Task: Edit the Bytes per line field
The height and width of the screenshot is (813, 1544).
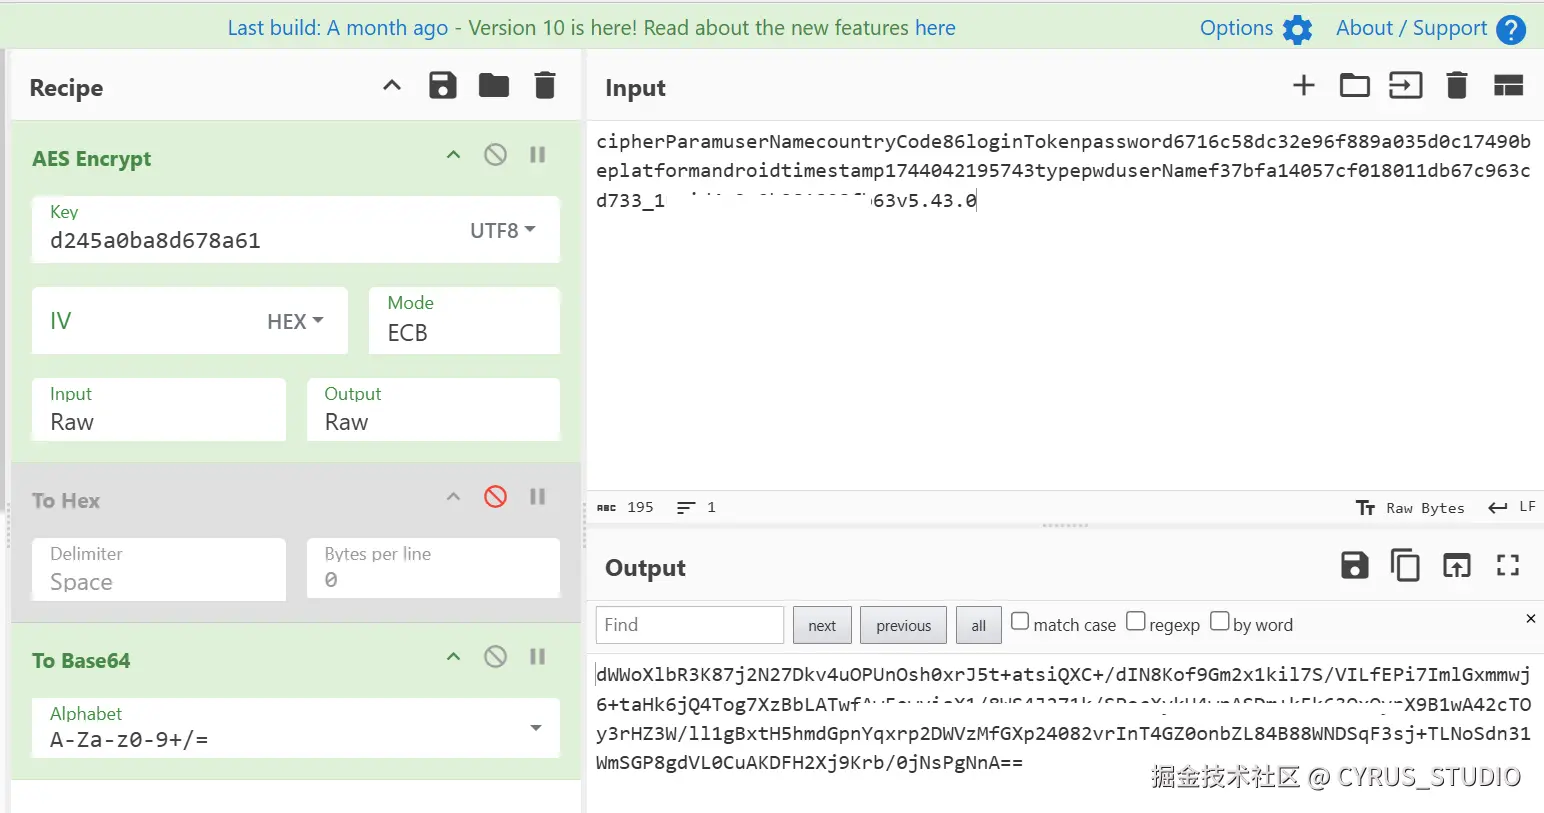Action: pyautogui.click(x=433, y=569)
